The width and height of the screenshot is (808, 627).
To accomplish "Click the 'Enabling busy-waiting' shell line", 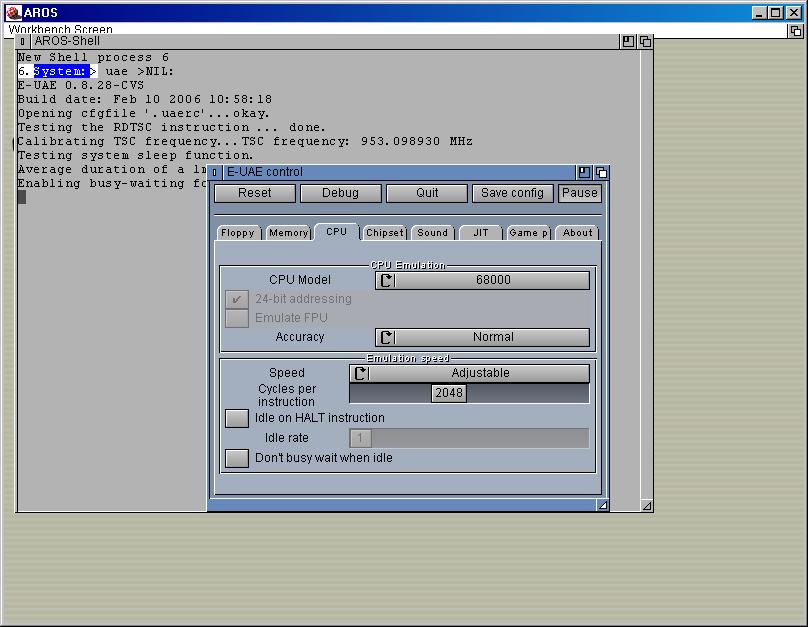I will point(112,183).
